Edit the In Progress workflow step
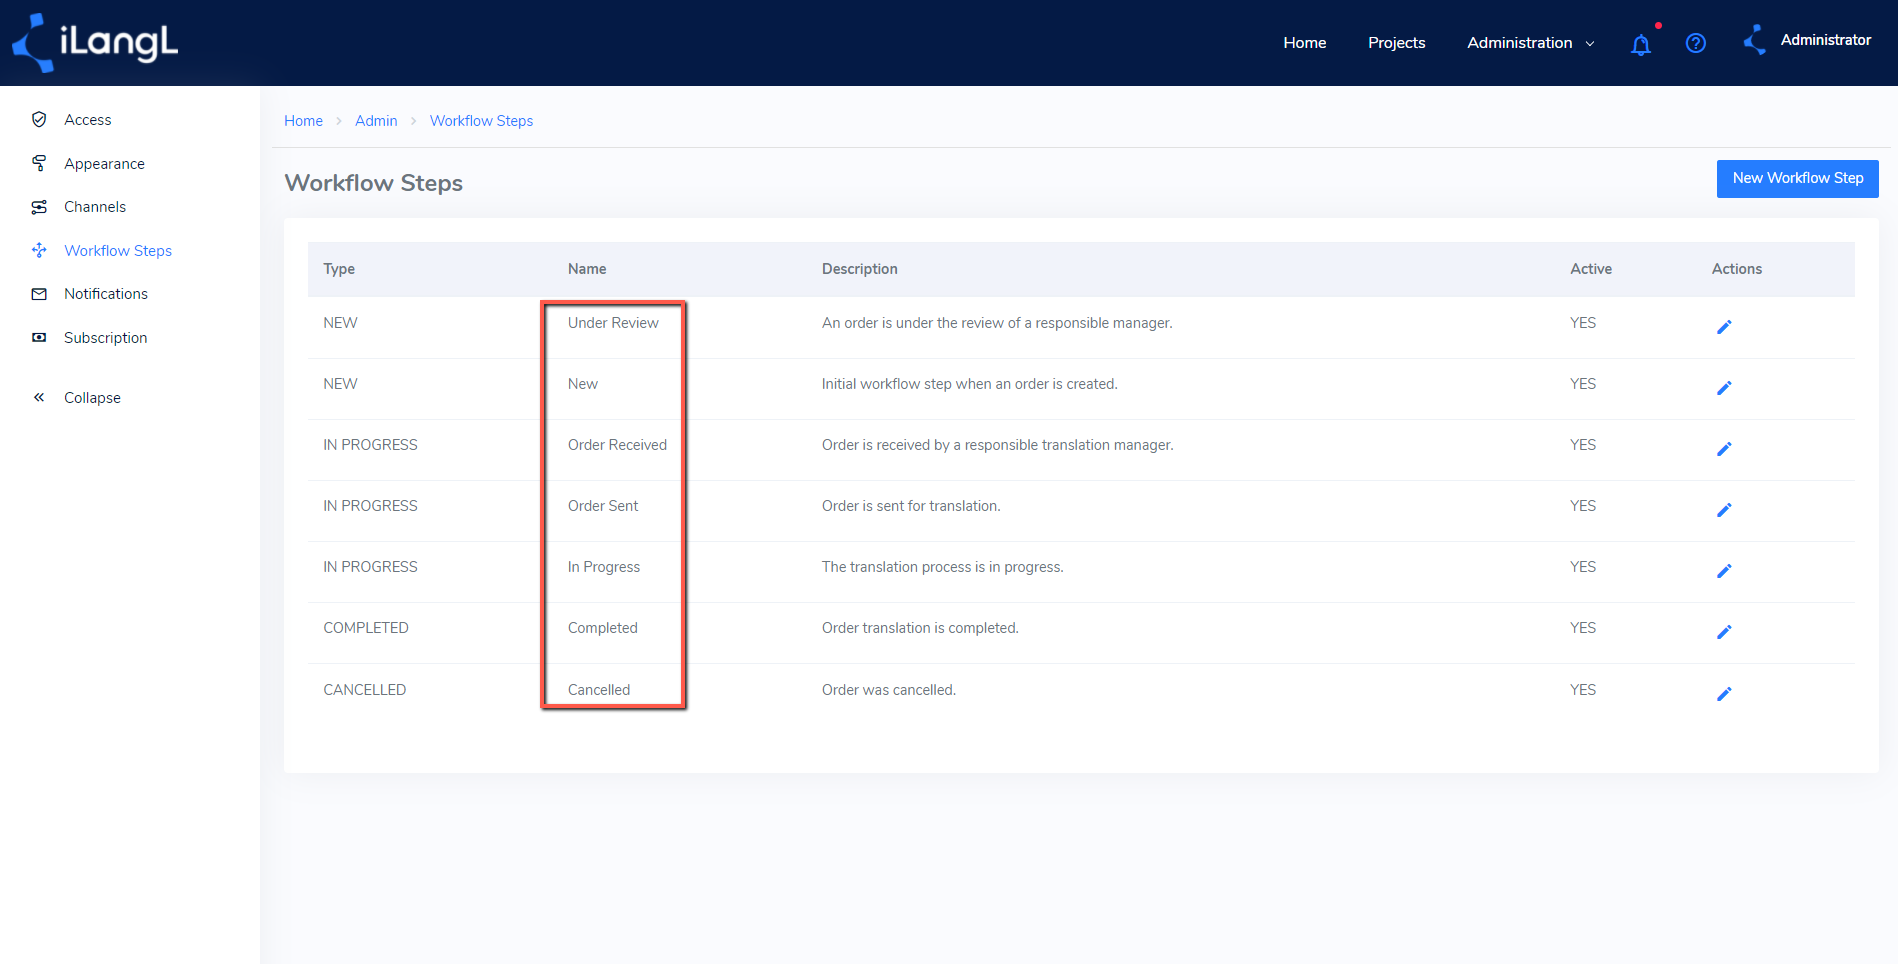Screen dimensions: 1898x964 point(1724,571)
